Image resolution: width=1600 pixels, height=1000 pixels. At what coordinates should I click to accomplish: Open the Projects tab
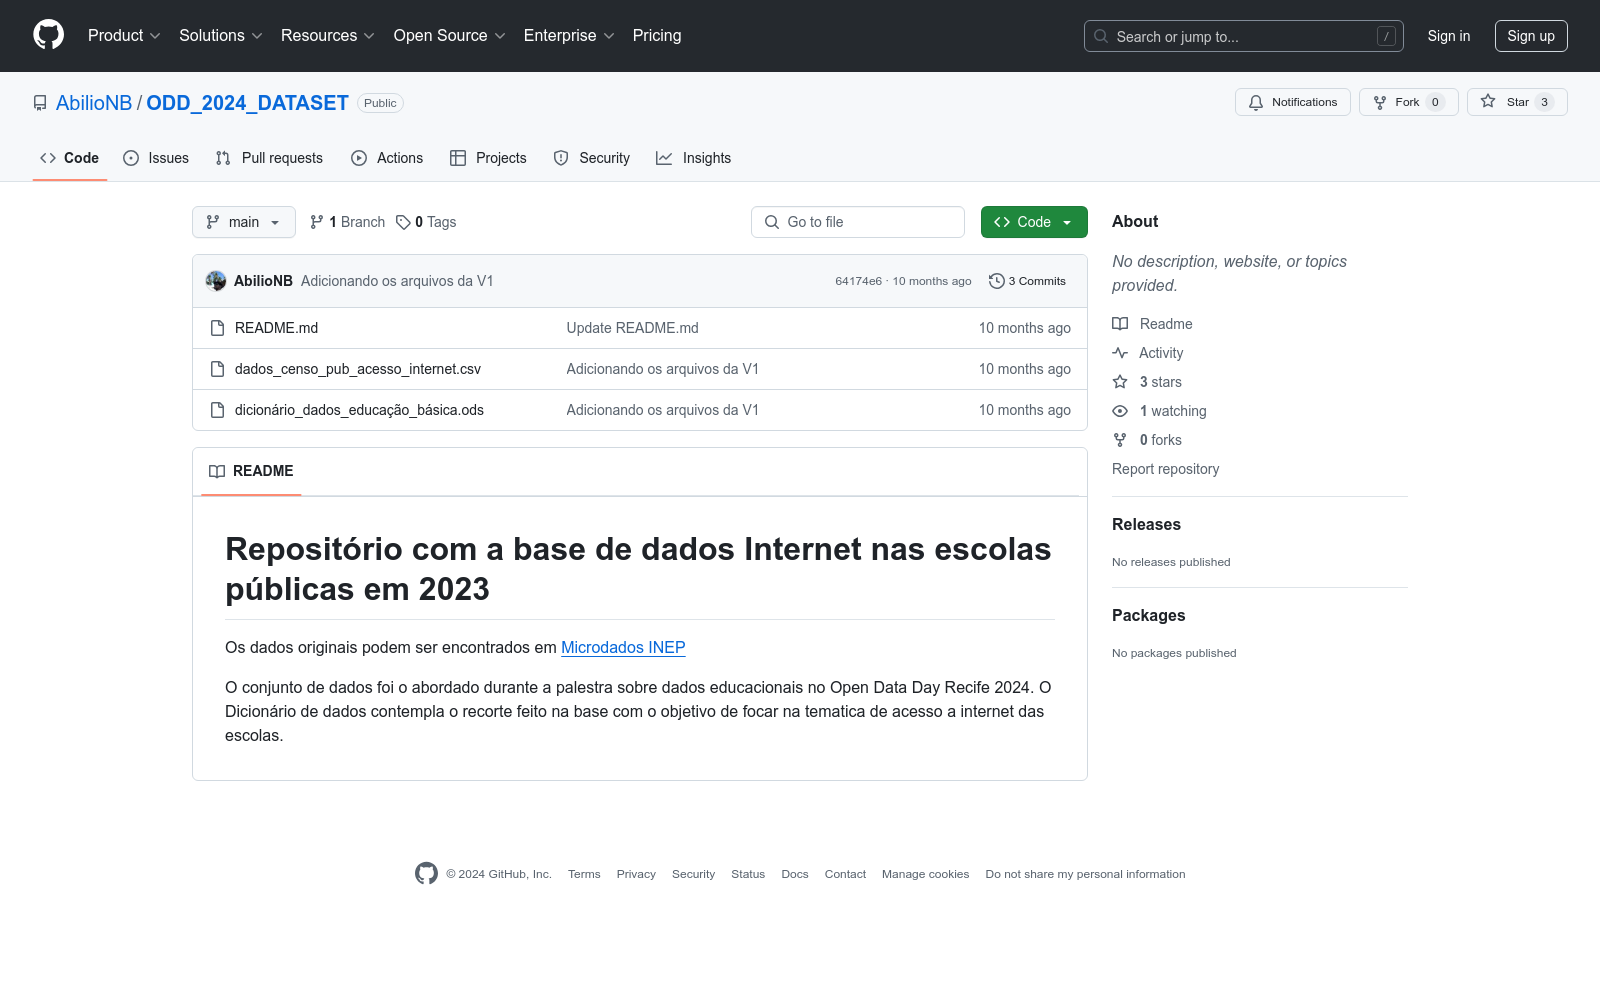coord(488,158)
